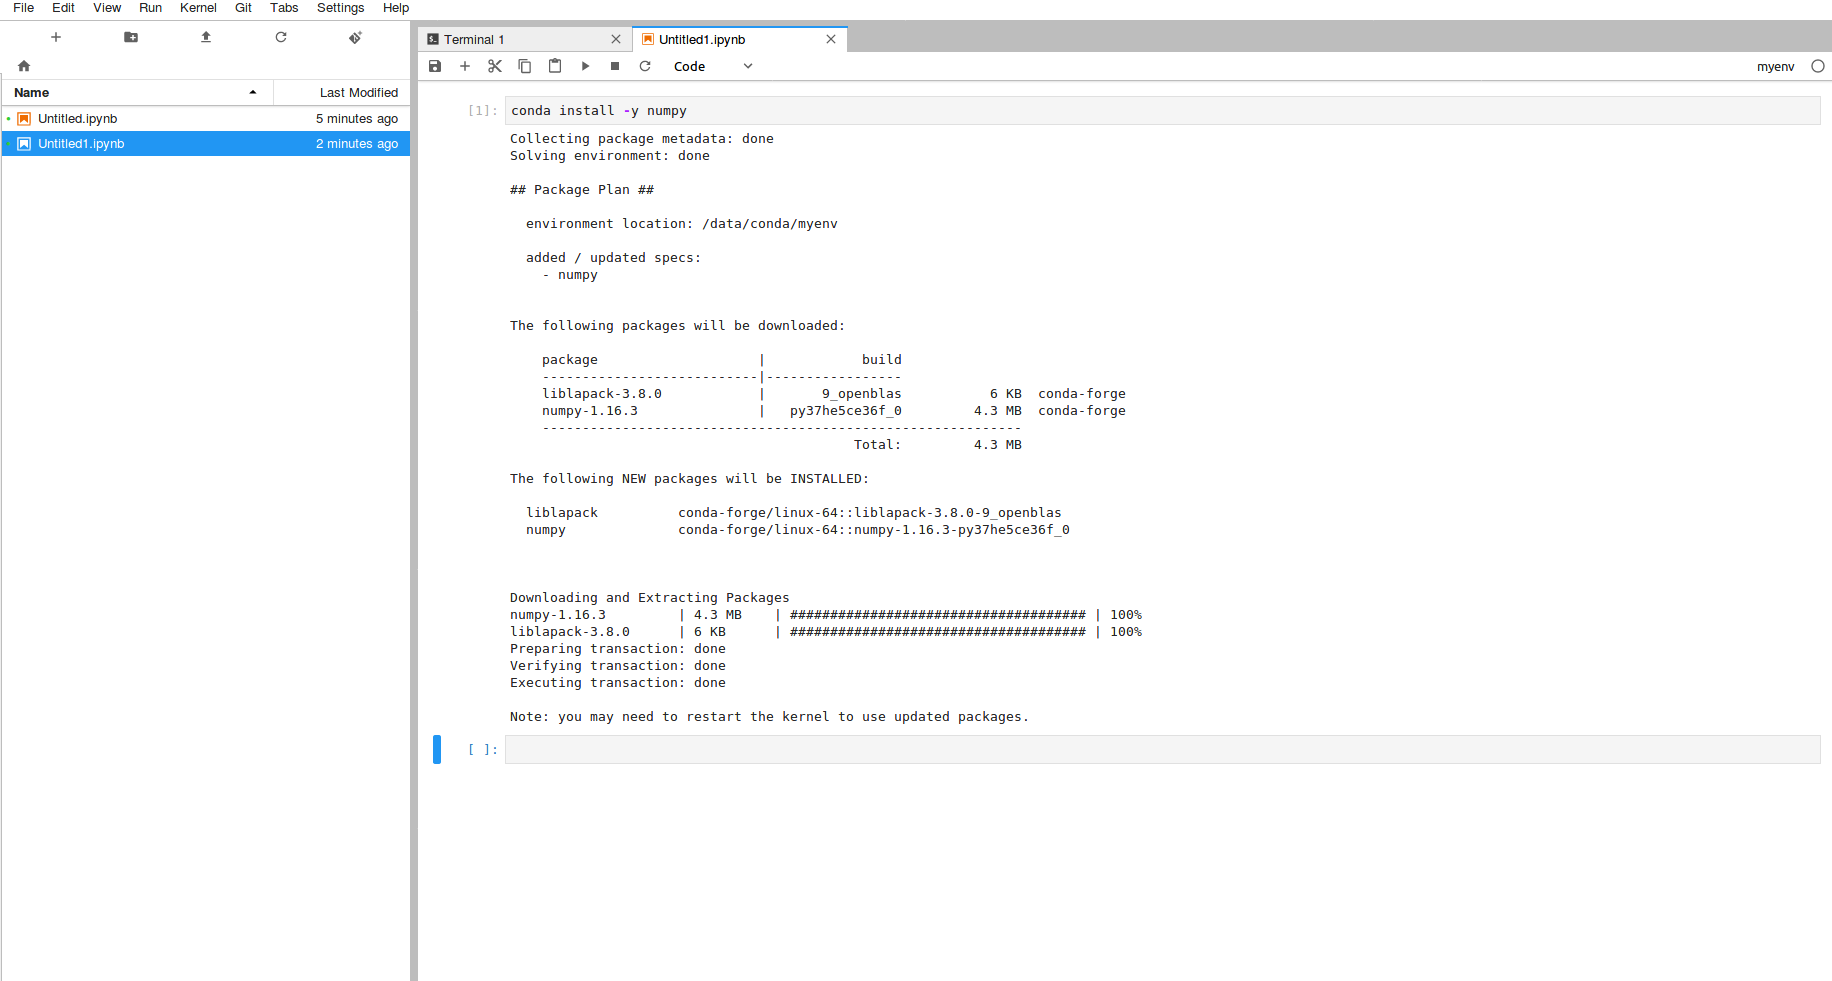
Task: Open the Settings menu
Action: (340, 8)
